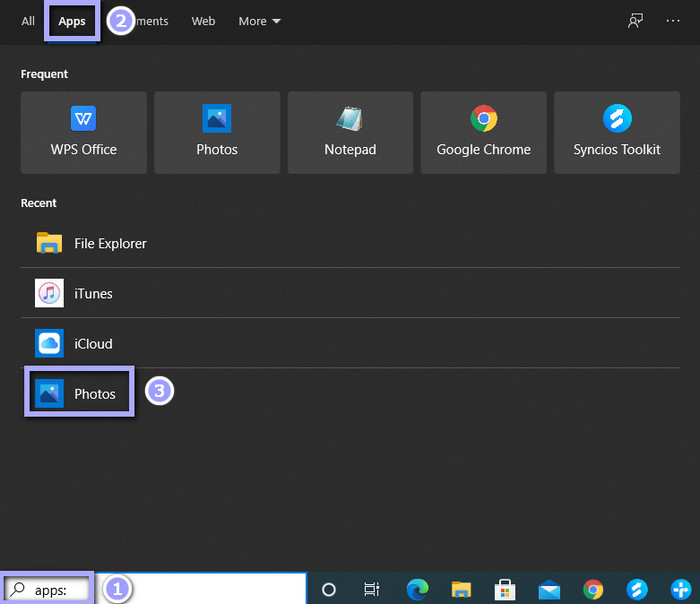
Task: Open the Photos tile under Frequent
Action: tap(217, 133)
